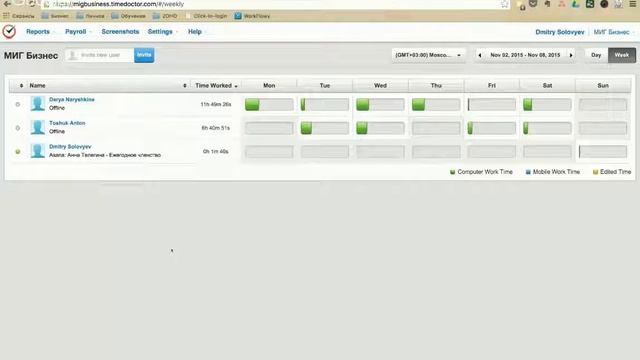Click Dmitry Solovyev's avatar in the table
Screen dimensions: 640x360
coord(38,151)
